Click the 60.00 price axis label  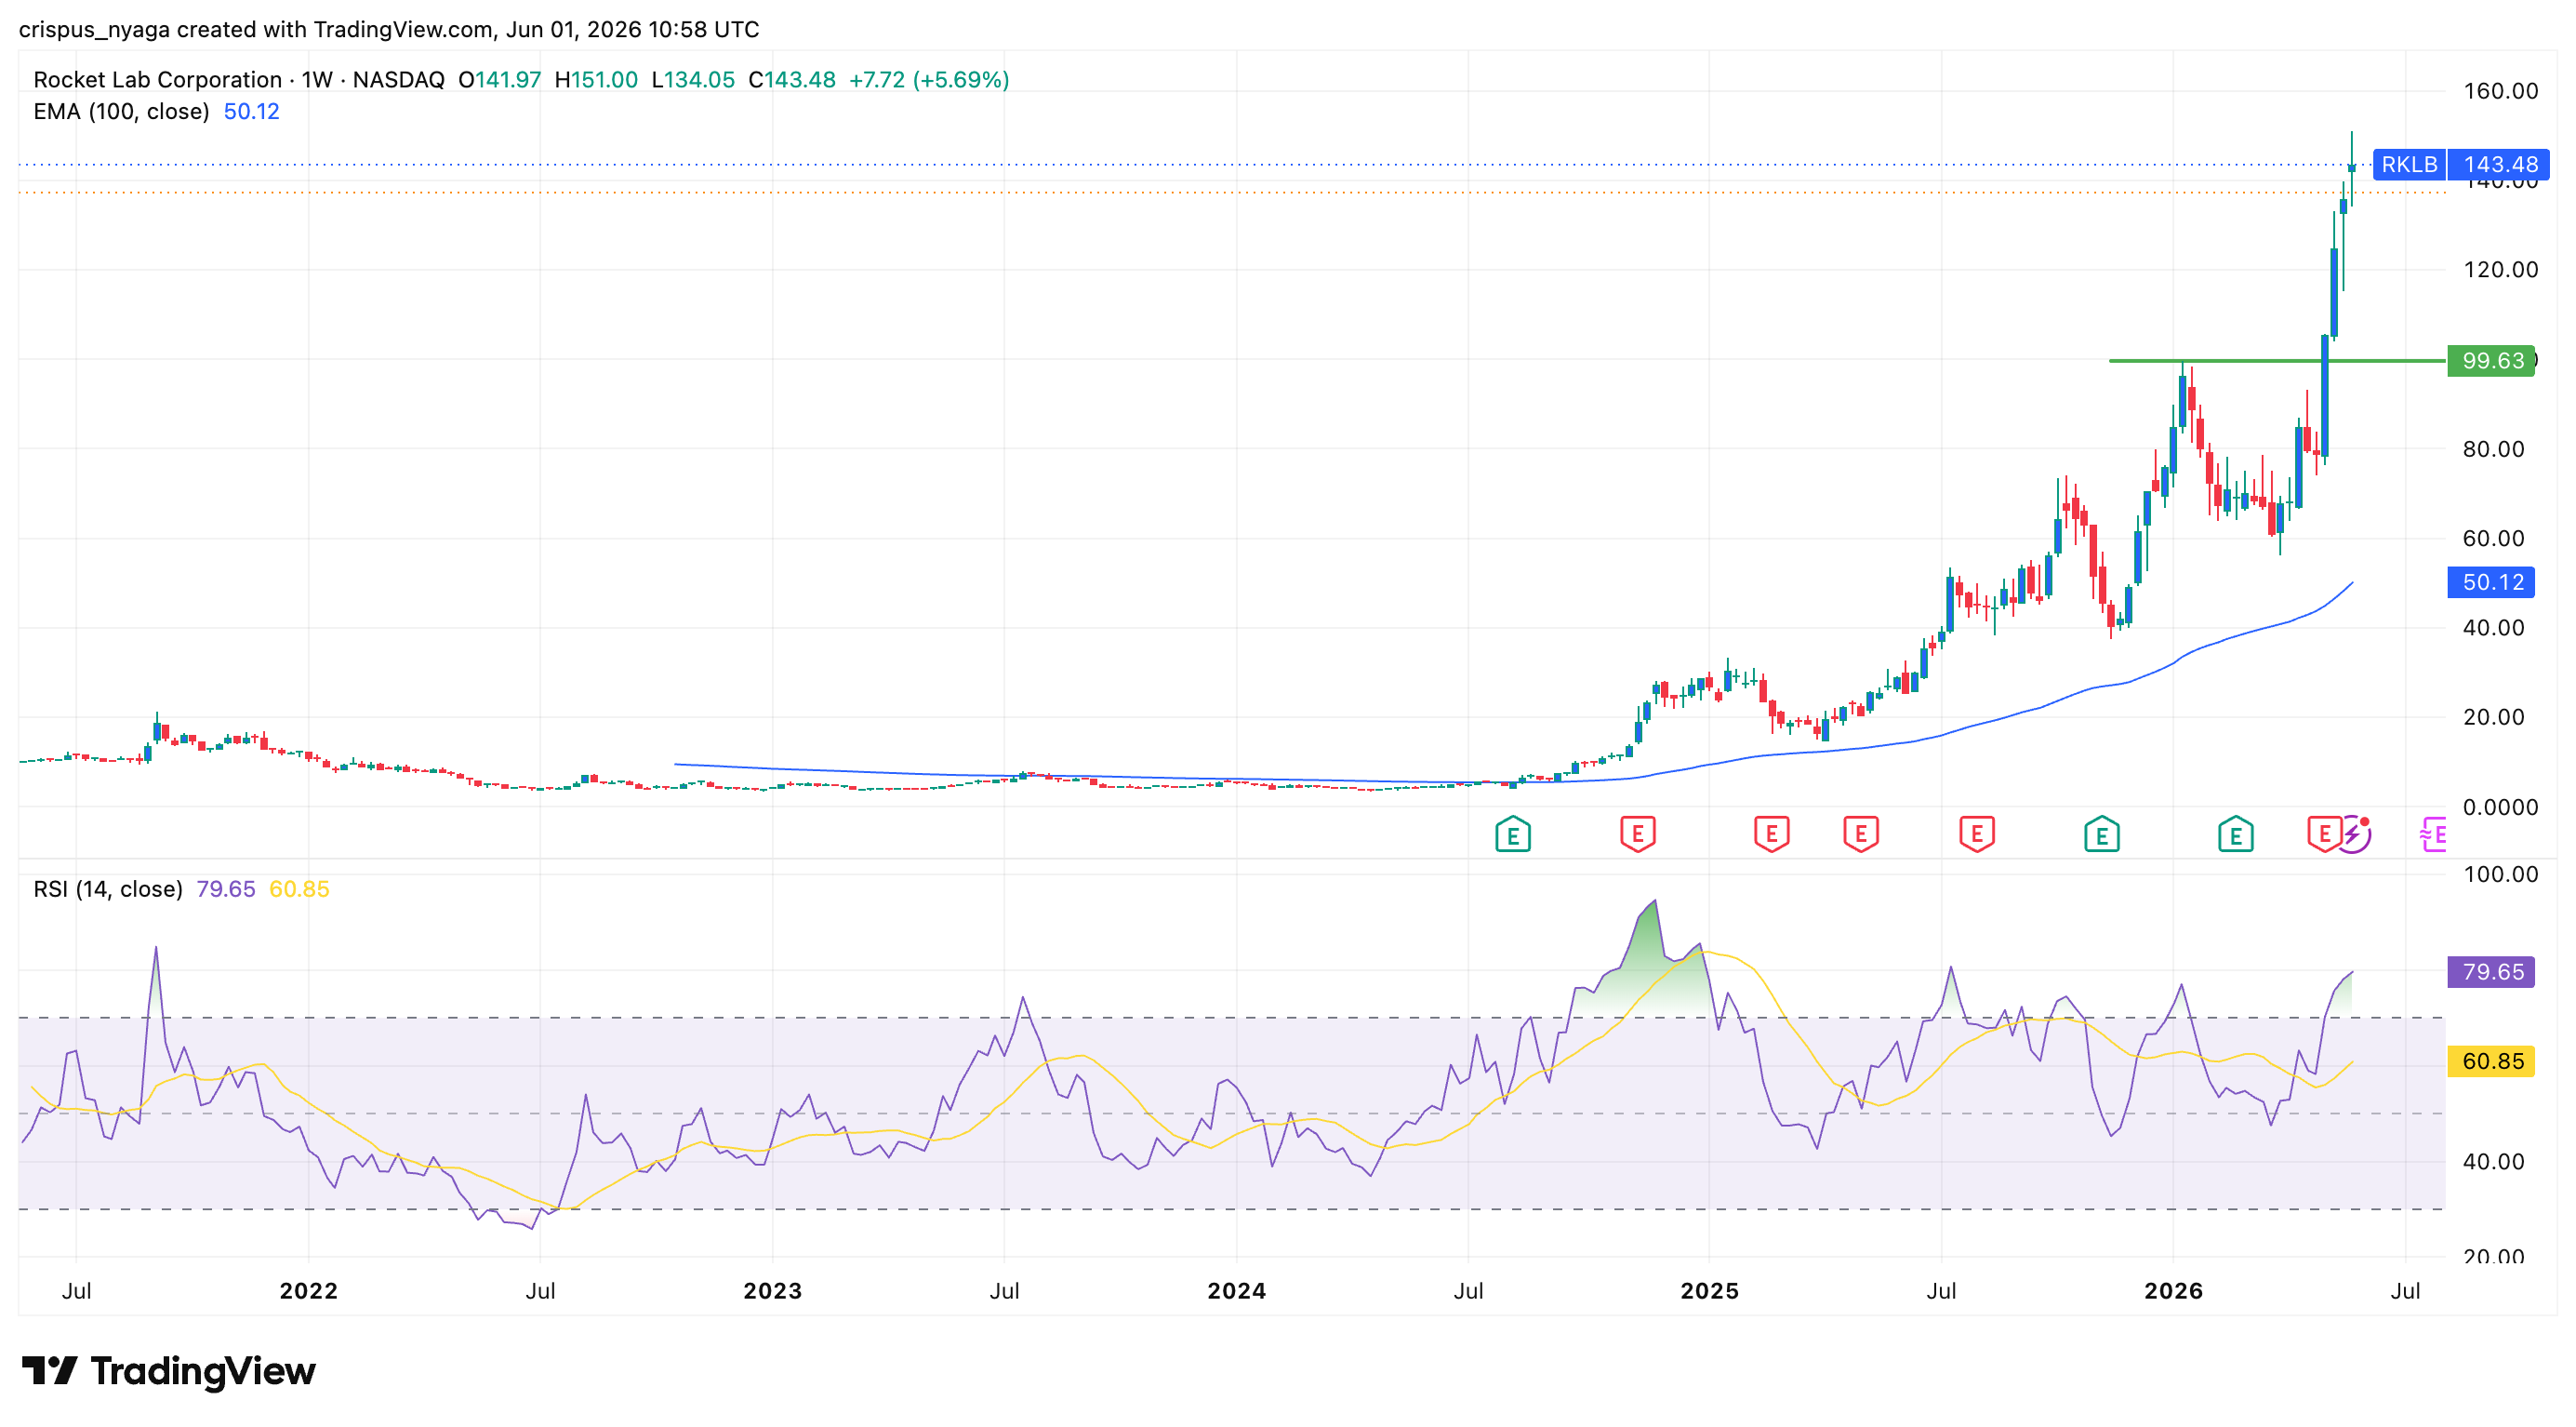(x=2493, y=538)
